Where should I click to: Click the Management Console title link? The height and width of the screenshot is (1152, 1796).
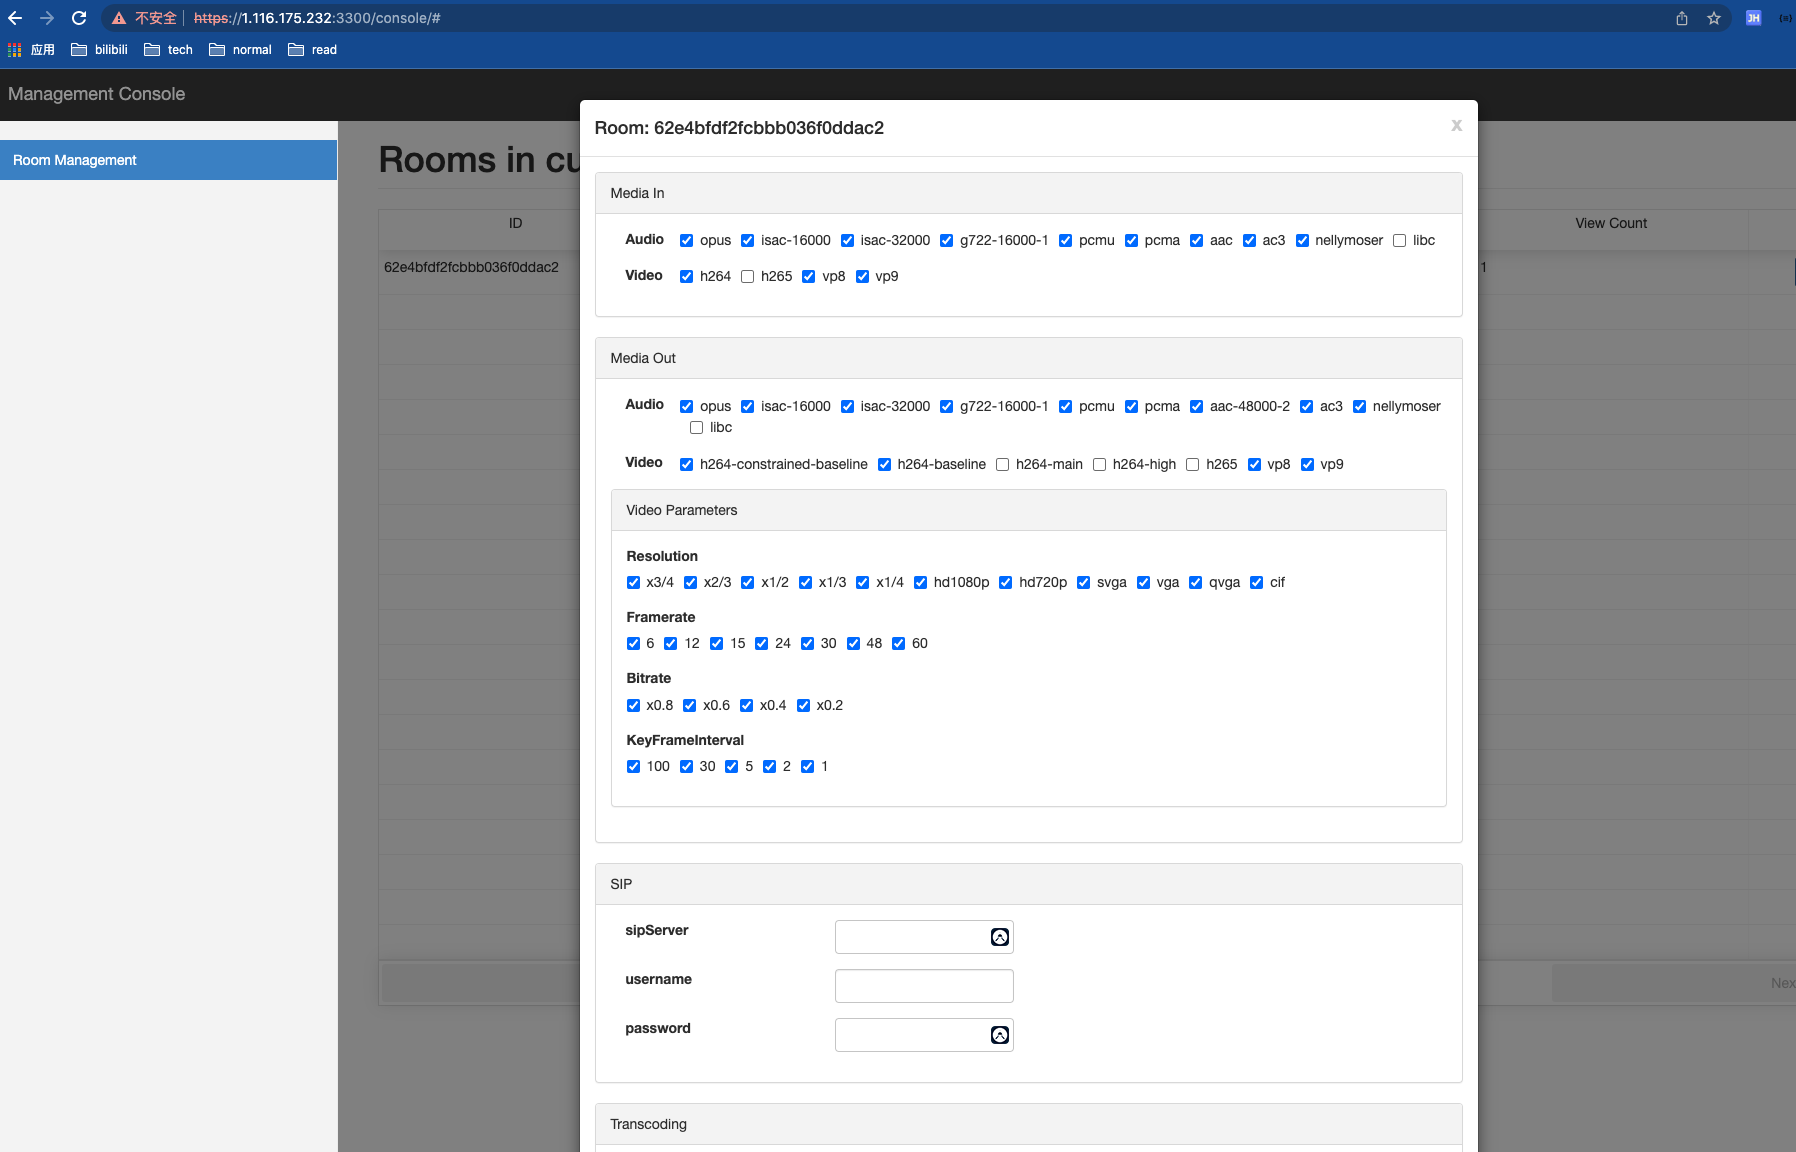97,94
